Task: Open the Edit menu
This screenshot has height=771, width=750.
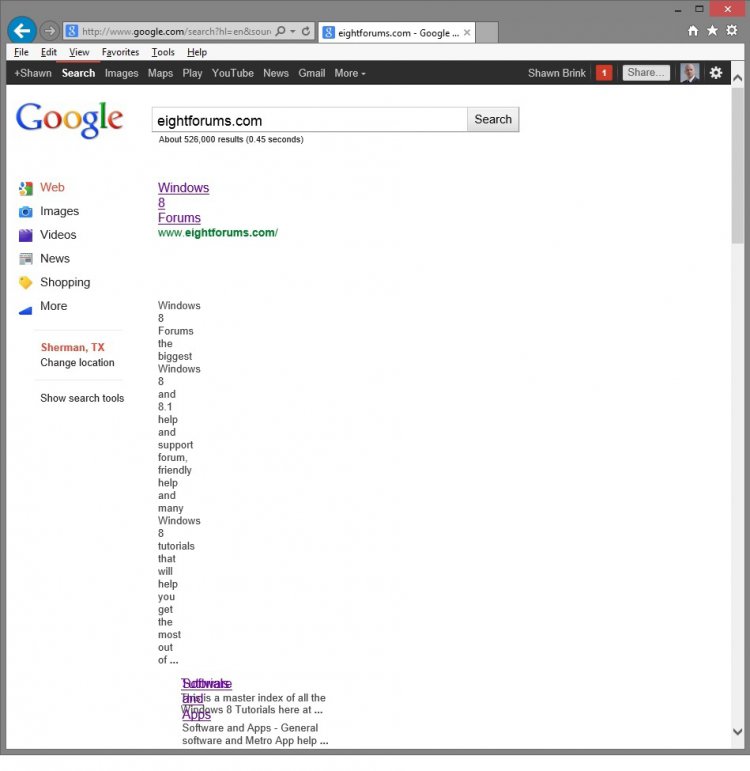Action: tap(49, 52)
